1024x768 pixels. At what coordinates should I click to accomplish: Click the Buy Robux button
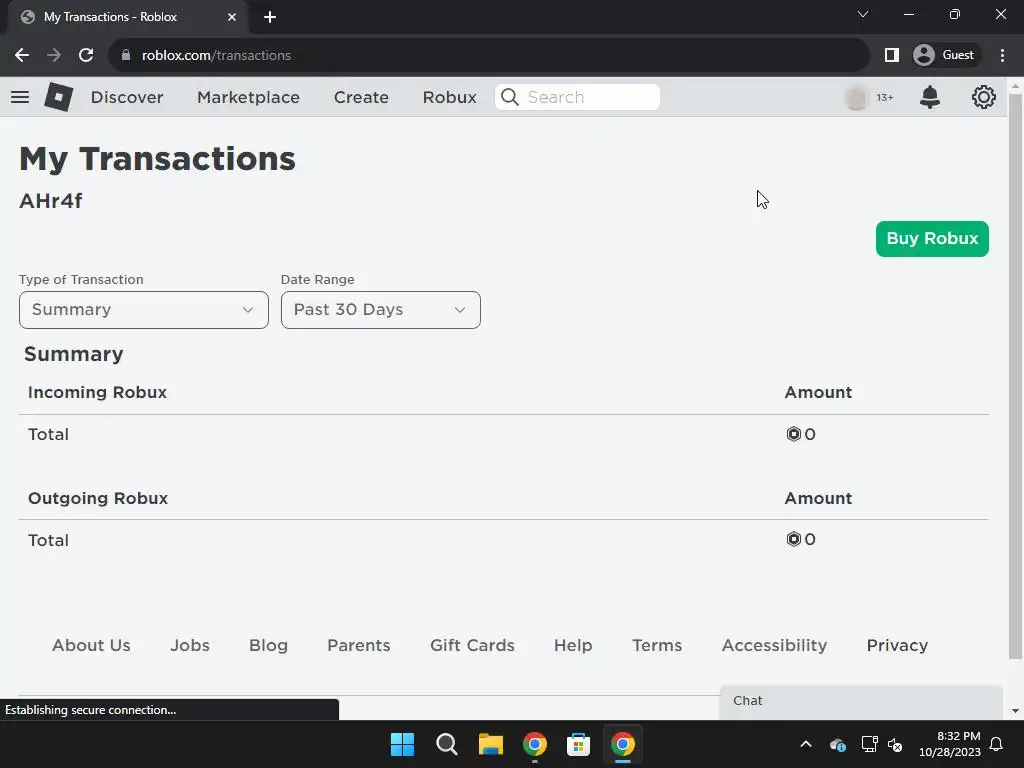click(x=932, y=239)
